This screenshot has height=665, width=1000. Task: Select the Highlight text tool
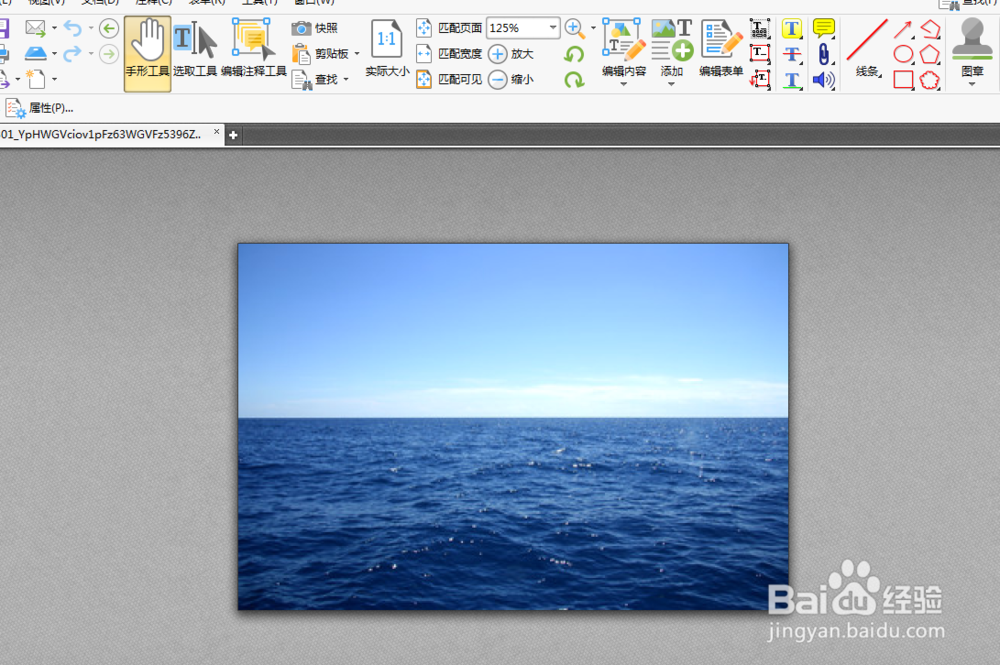pos(792,29)
